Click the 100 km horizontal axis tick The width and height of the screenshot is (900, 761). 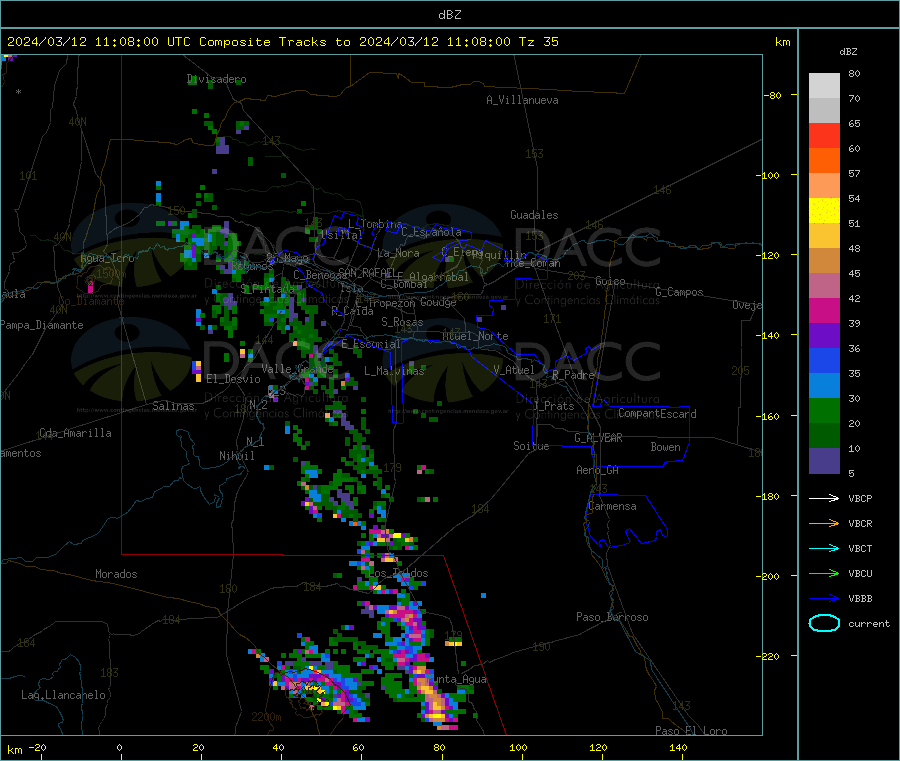click(518, 747)
